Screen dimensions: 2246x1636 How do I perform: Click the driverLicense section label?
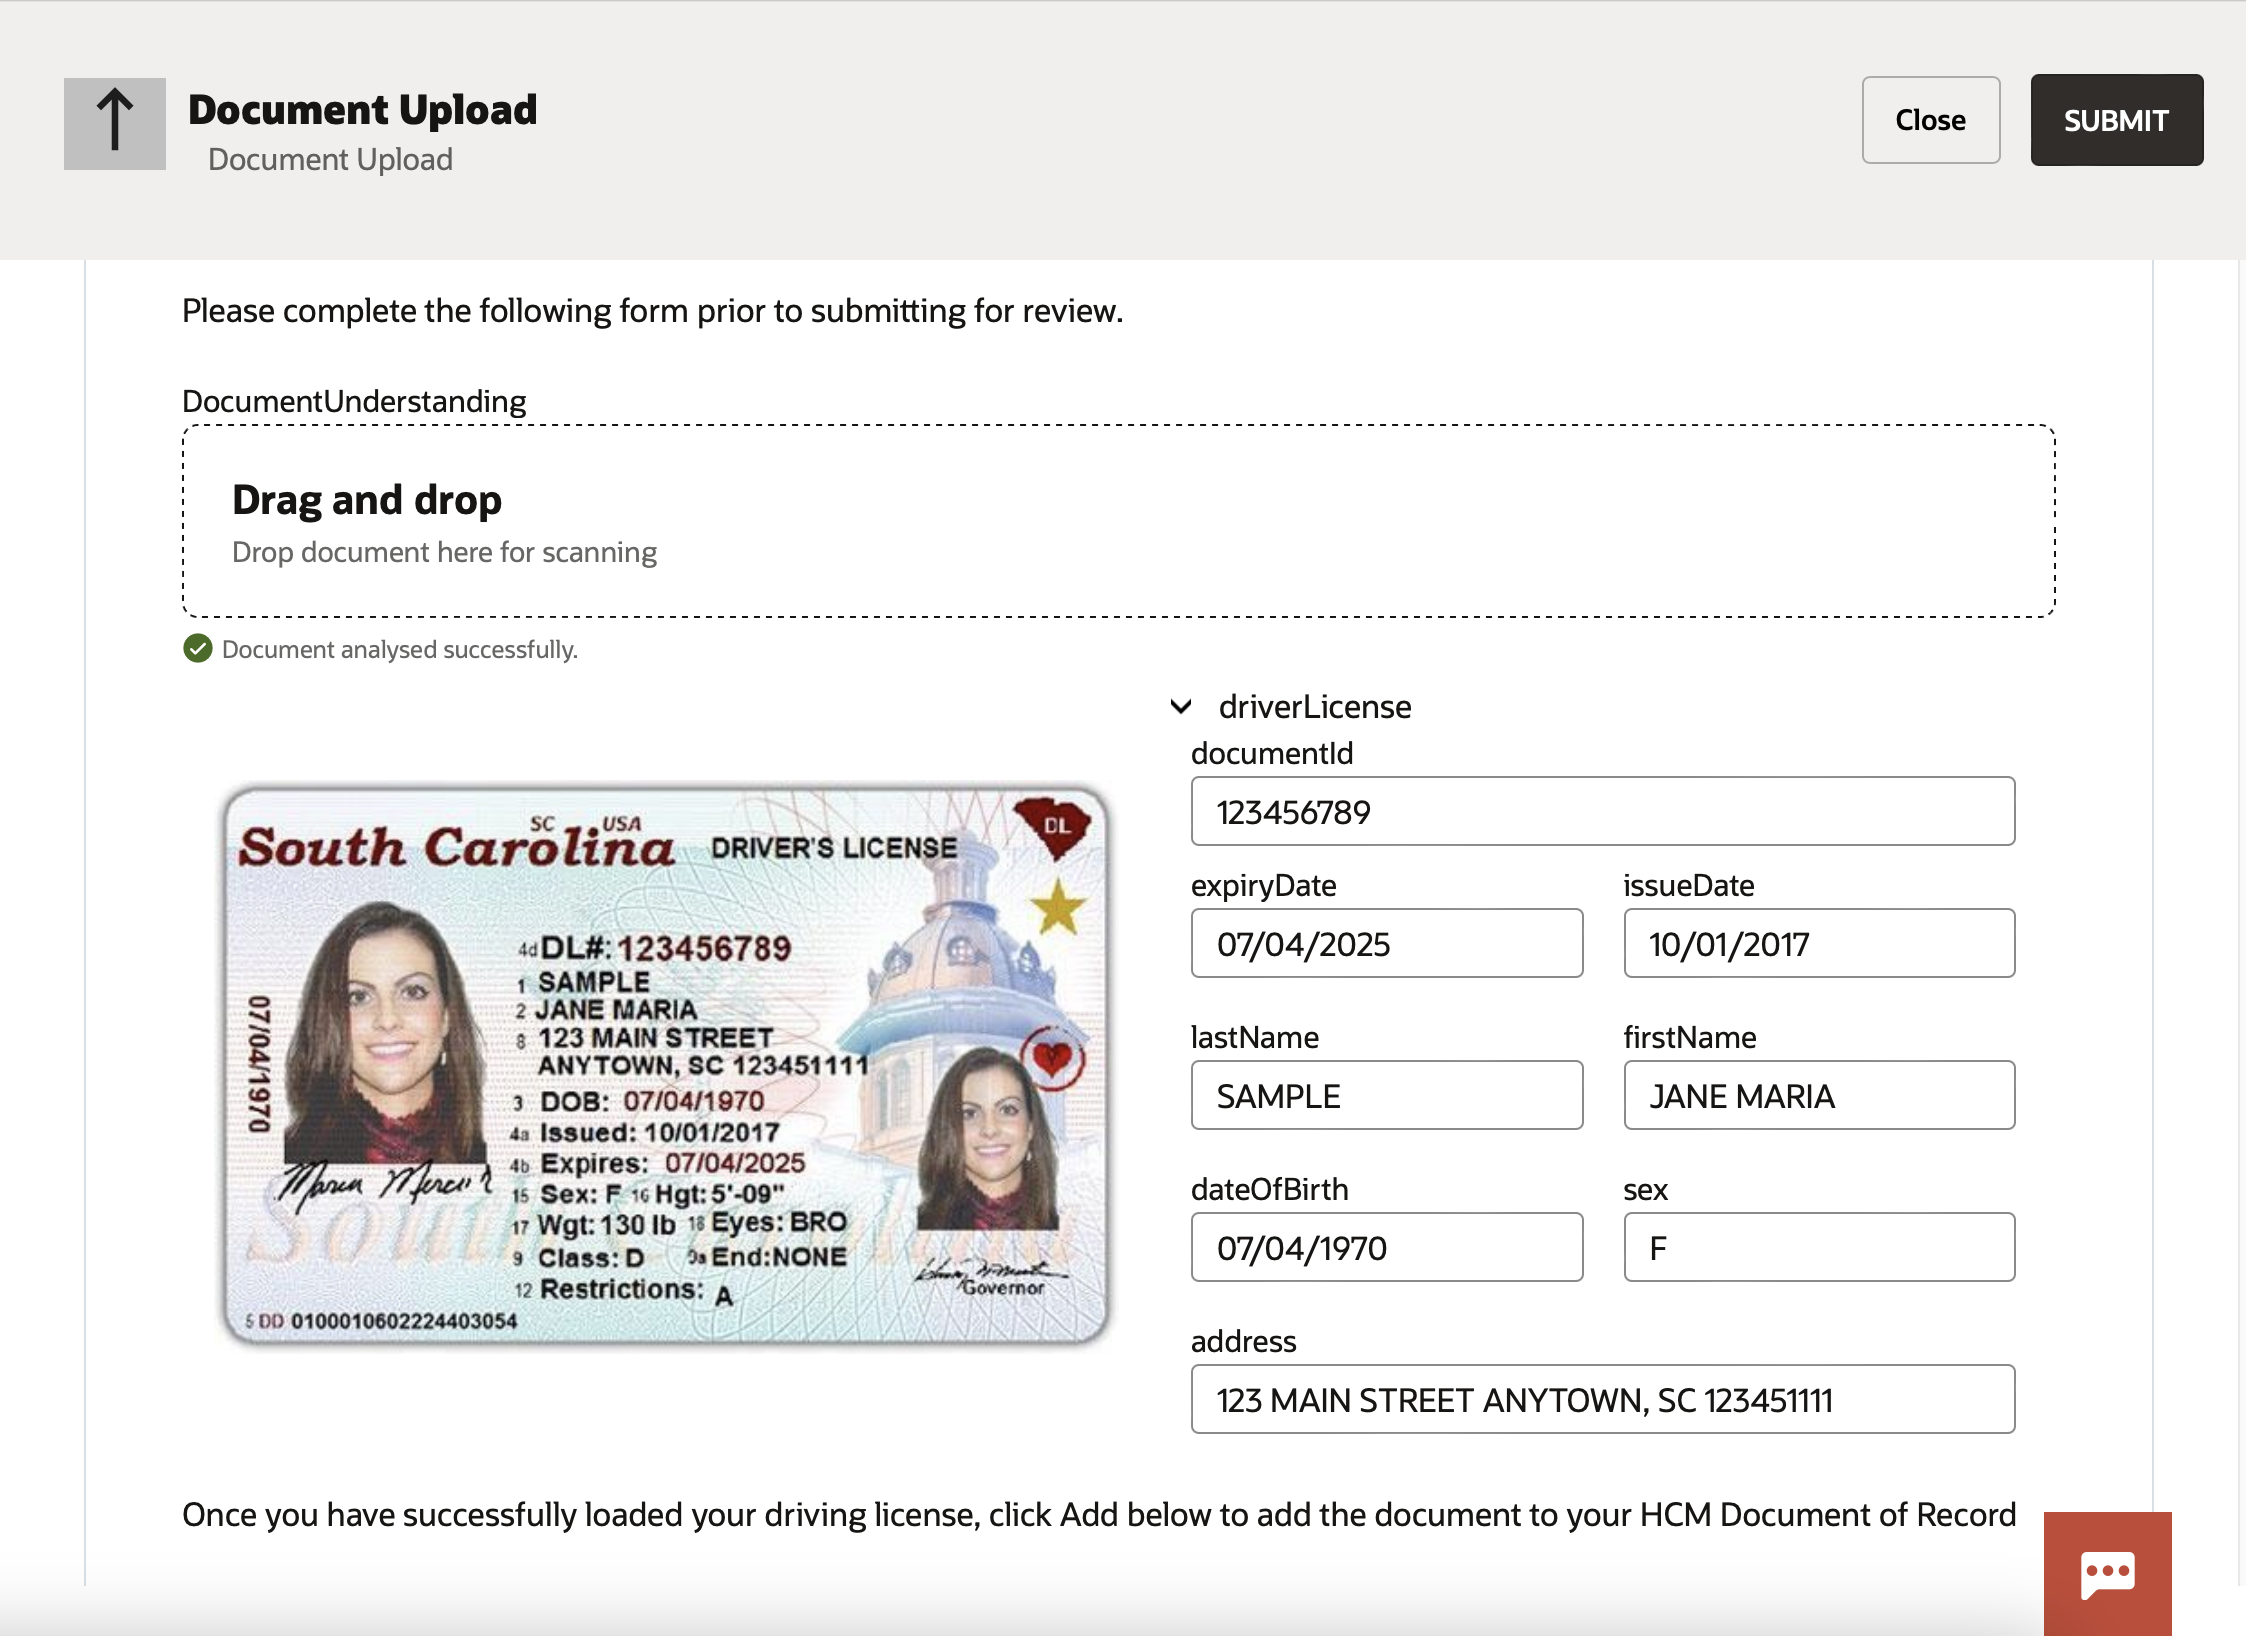(x=1313, y=707)
